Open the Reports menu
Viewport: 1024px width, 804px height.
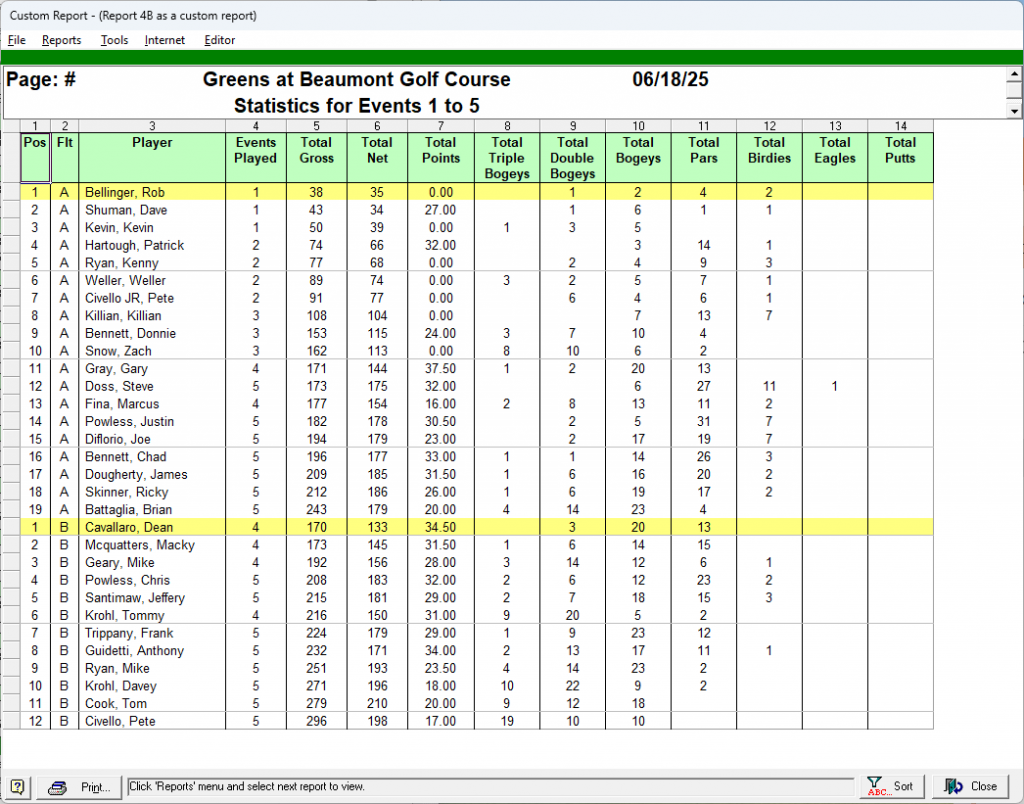pos(61,40)
